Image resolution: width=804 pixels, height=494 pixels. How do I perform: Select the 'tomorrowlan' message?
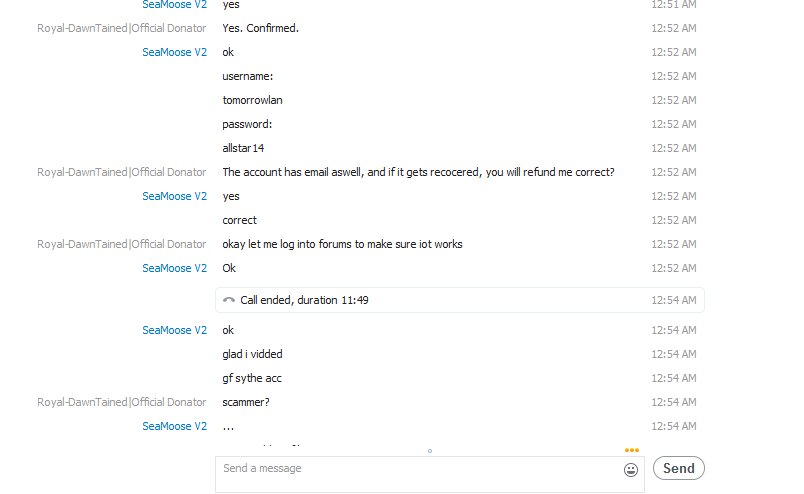252,100
